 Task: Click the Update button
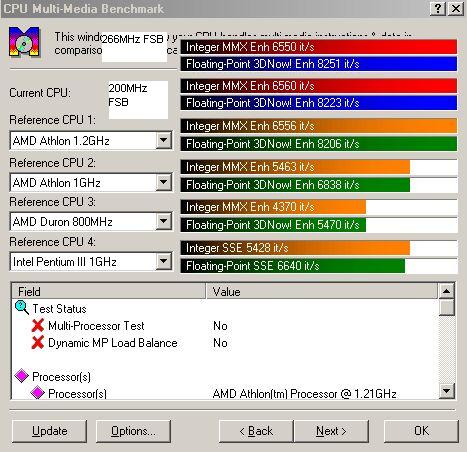(49, 431)
